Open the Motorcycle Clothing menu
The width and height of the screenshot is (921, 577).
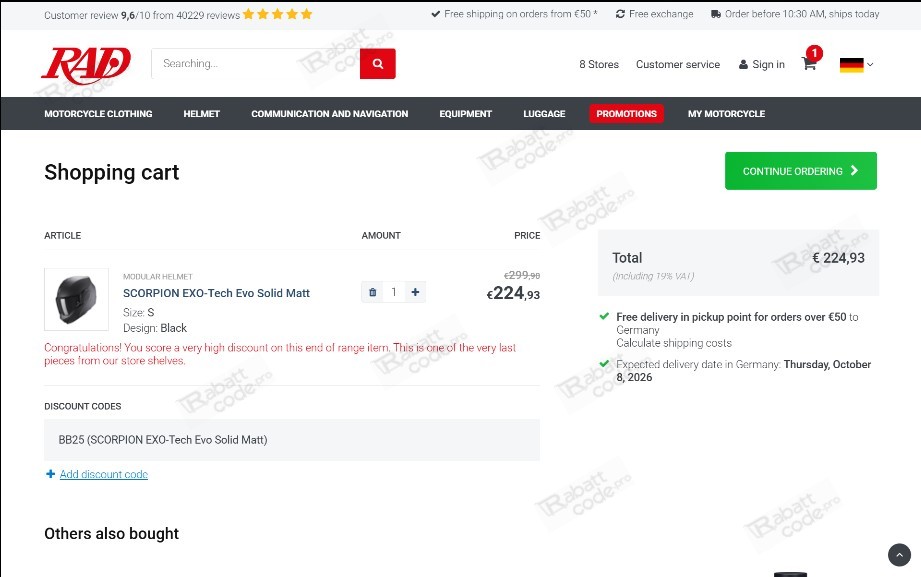[x=98, y=114]
